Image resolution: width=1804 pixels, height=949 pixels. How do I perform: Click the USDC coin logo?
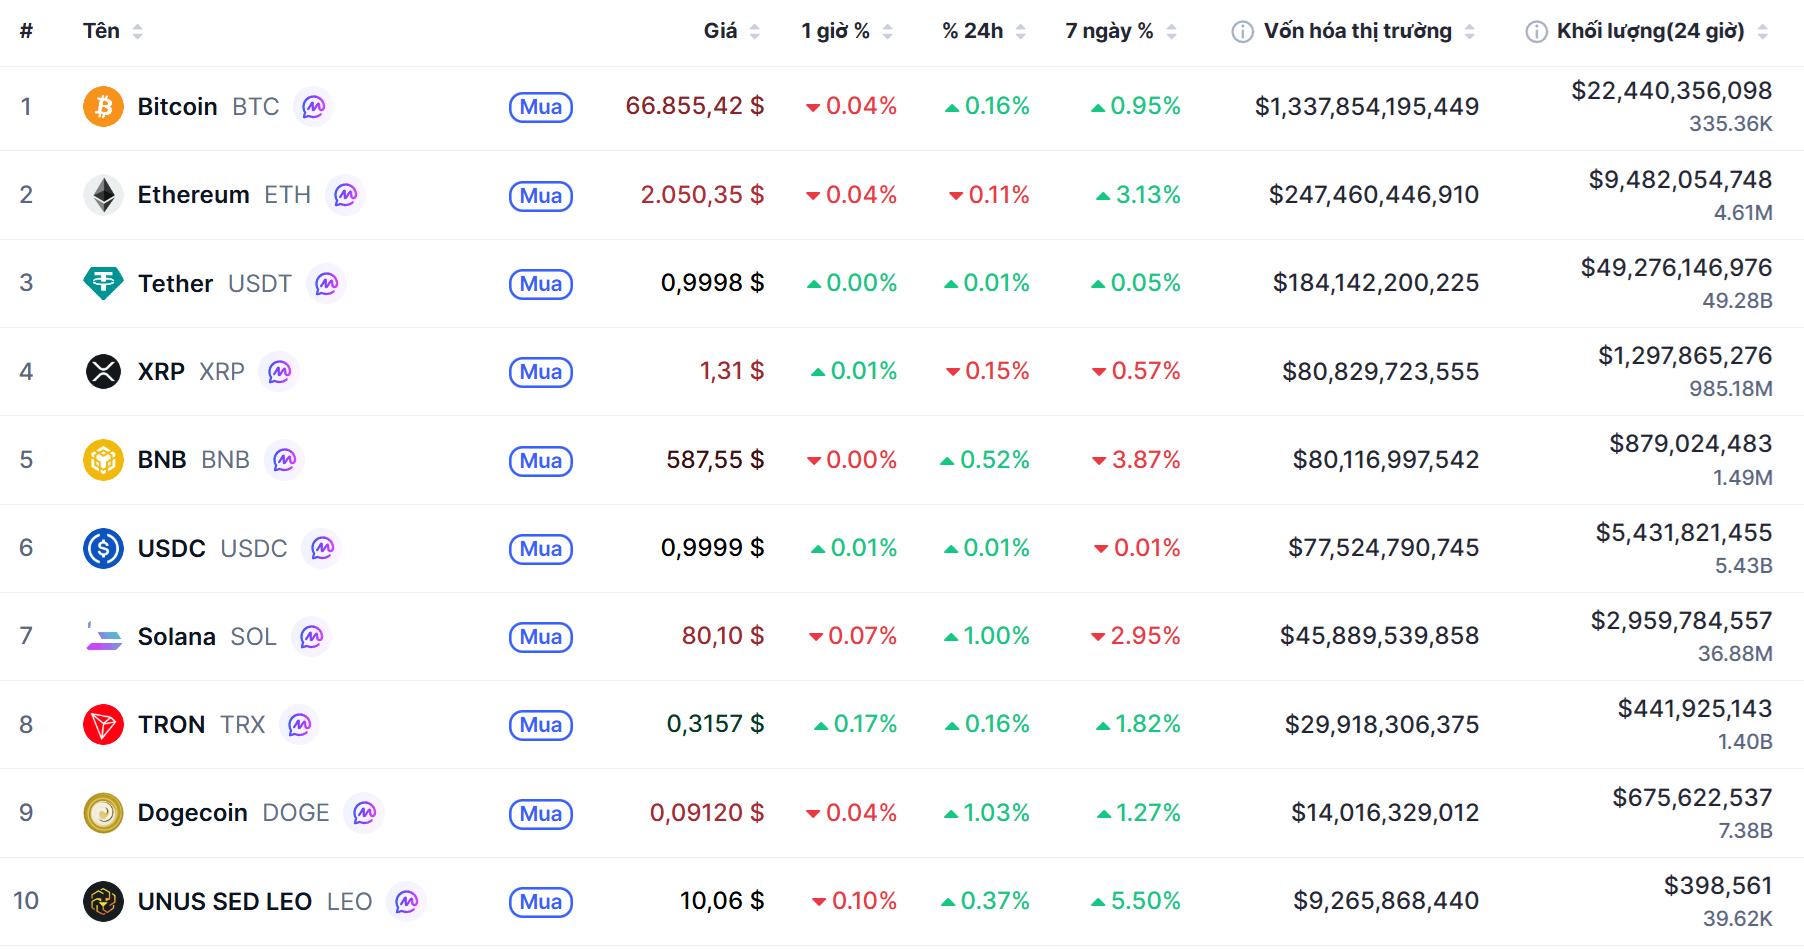pos(103,548)
